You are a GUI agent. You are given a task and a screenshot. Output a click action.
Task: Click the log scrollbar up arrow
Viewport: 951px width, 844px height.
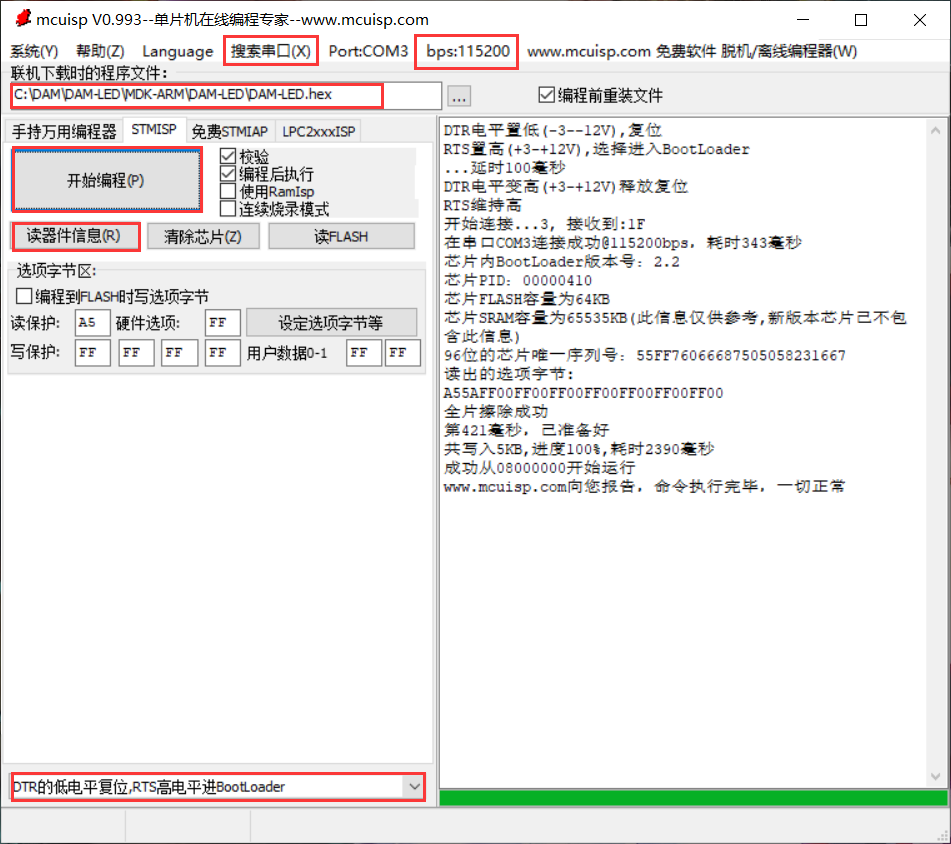click(935, 130)
